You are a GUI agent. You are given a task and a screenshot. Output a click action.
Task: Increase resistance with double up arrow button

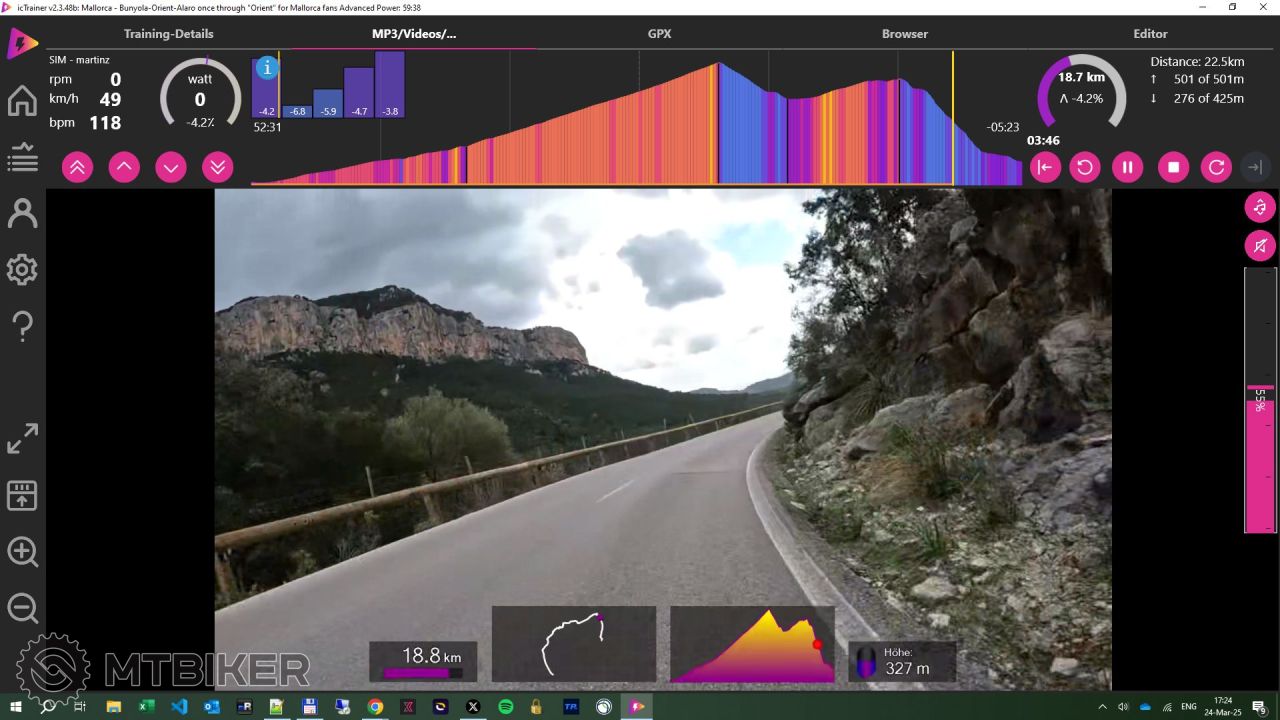pyautogui.click(x=77, y=167)
